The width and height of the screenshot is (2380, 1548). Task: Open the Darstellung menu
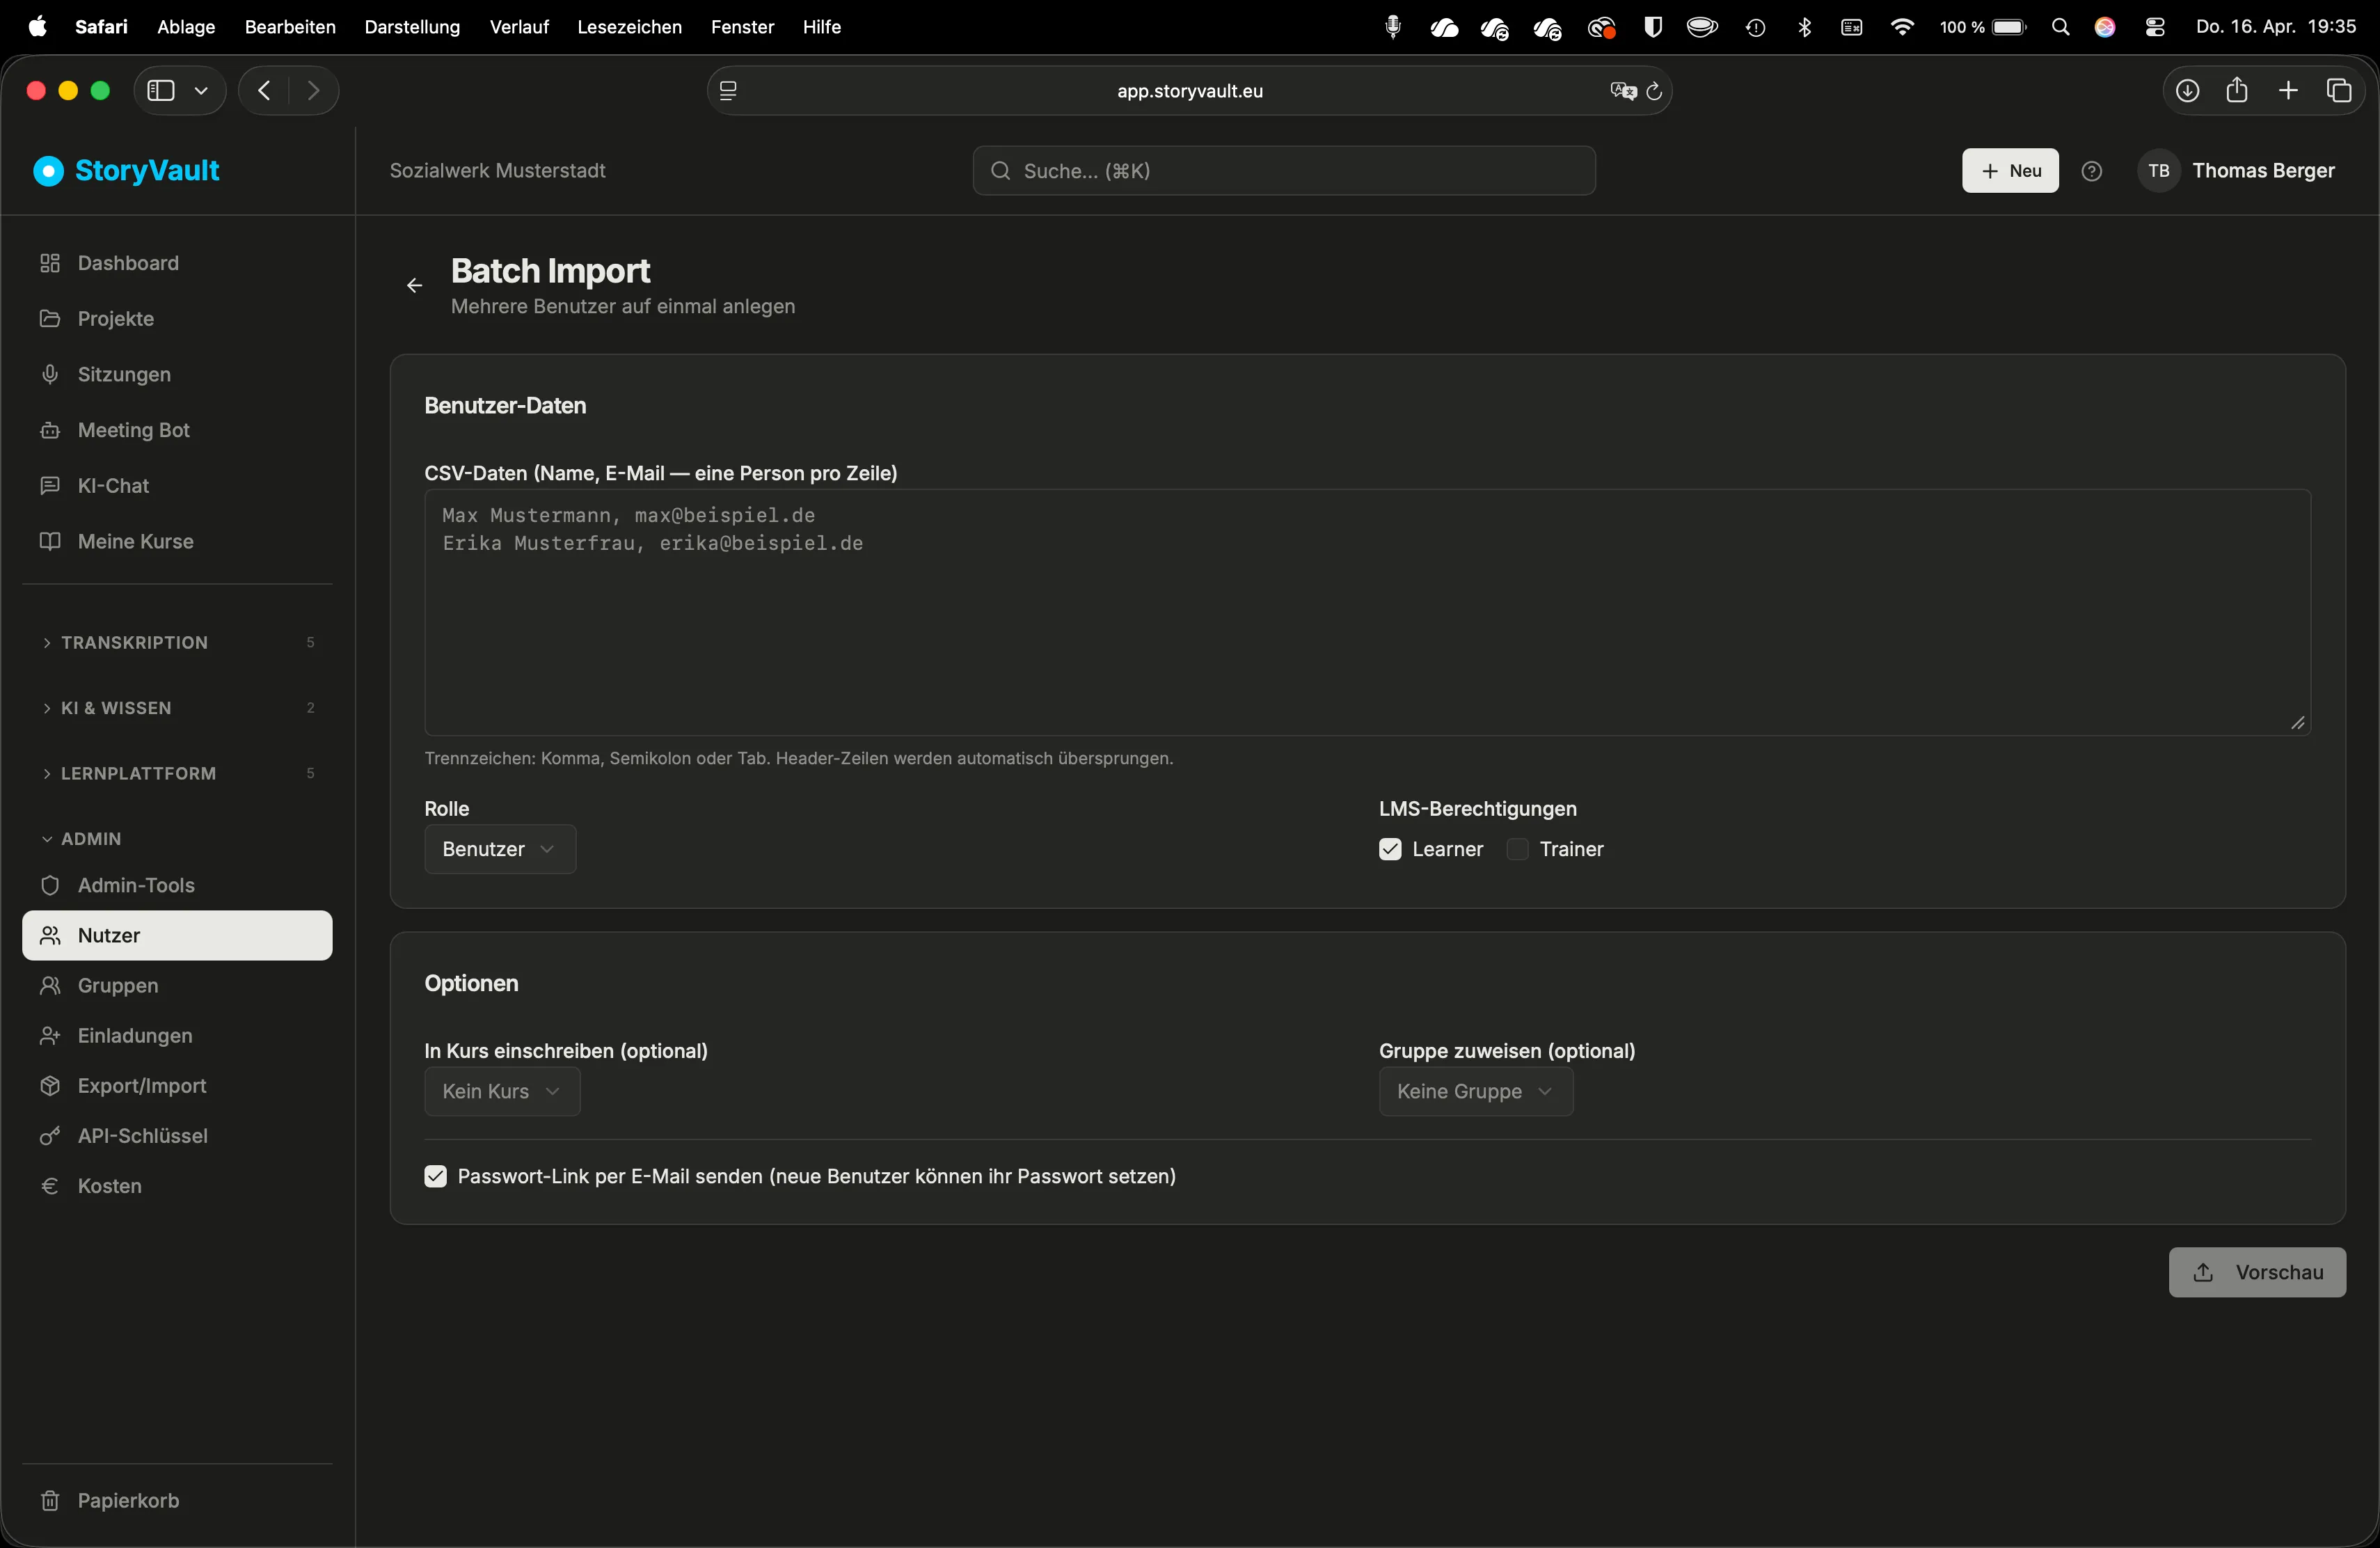coord(412,27)
